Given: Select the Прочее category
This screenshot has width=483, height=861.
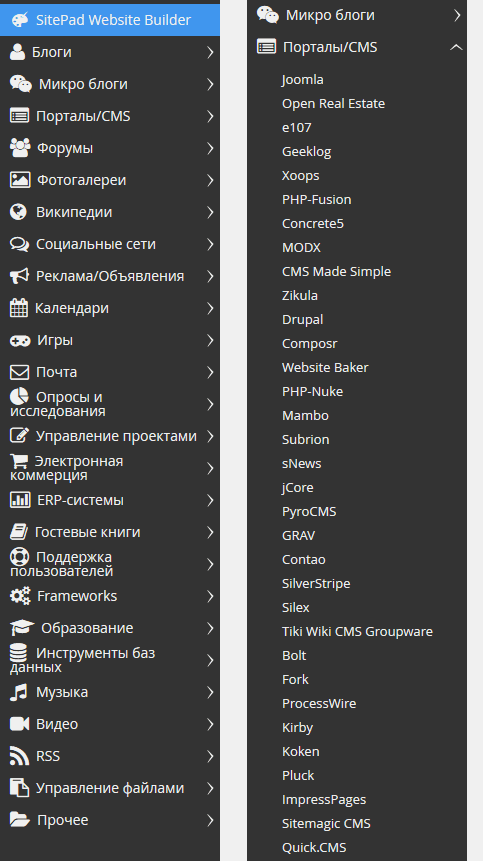Looking at the screenshot, I should (110, 820).
